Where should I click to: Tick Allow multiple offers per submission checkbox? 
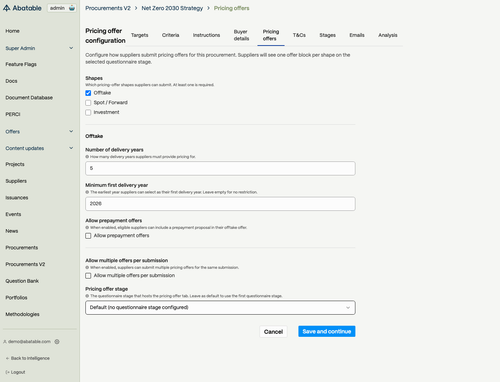[88, 276]
